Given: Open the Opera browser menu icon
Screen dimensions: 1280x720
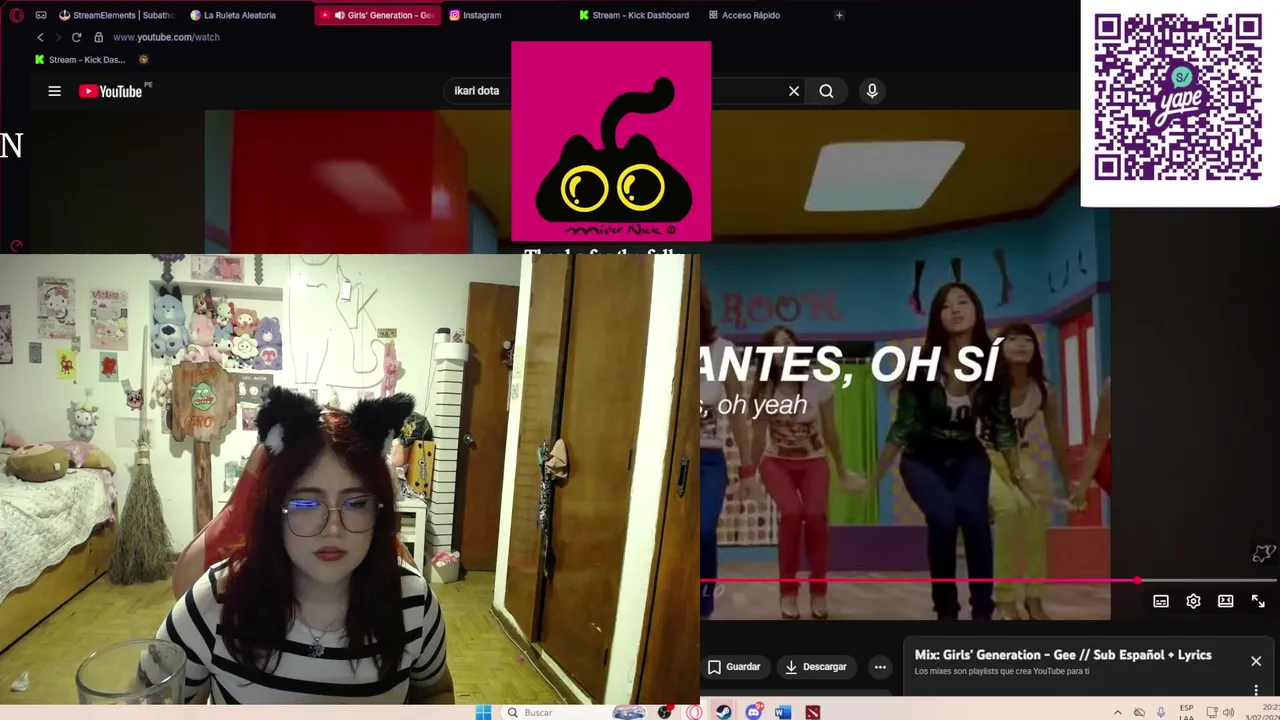Looking at the screenshot, I should [x=16, y=15].
